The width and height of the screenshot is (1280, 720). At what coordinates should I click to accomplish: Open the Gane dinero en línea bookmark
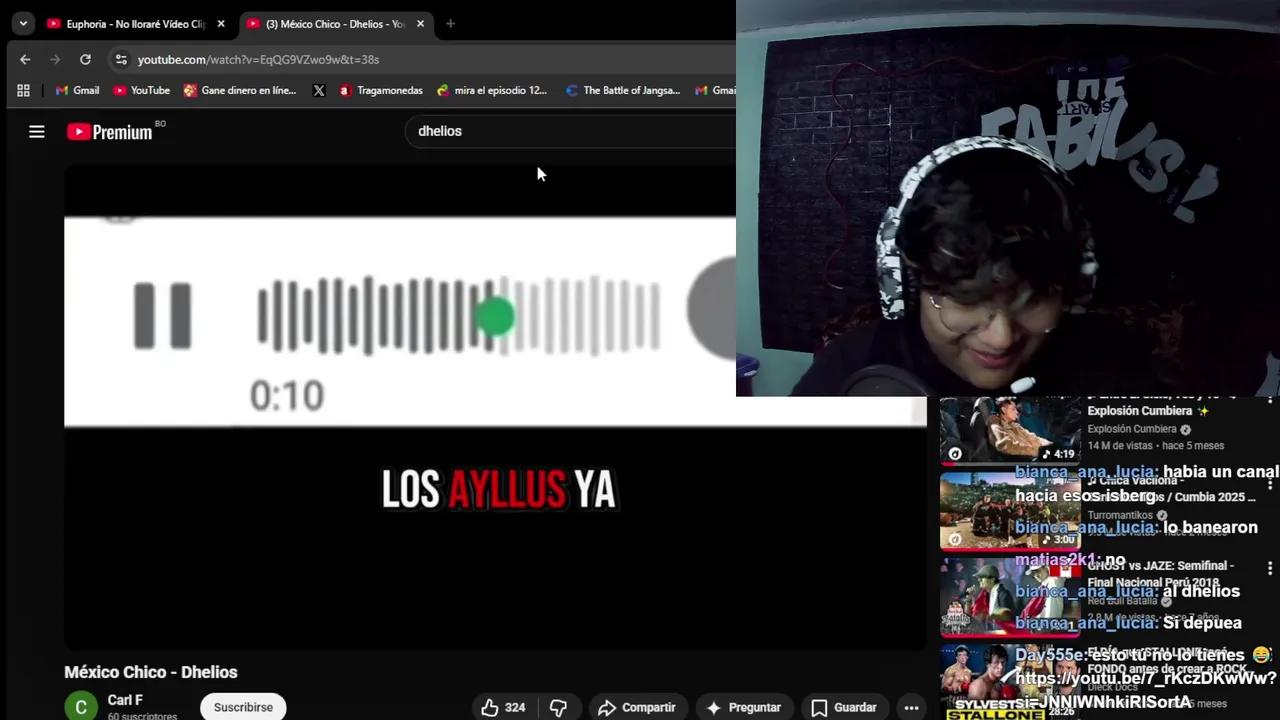tap(240, 90)
